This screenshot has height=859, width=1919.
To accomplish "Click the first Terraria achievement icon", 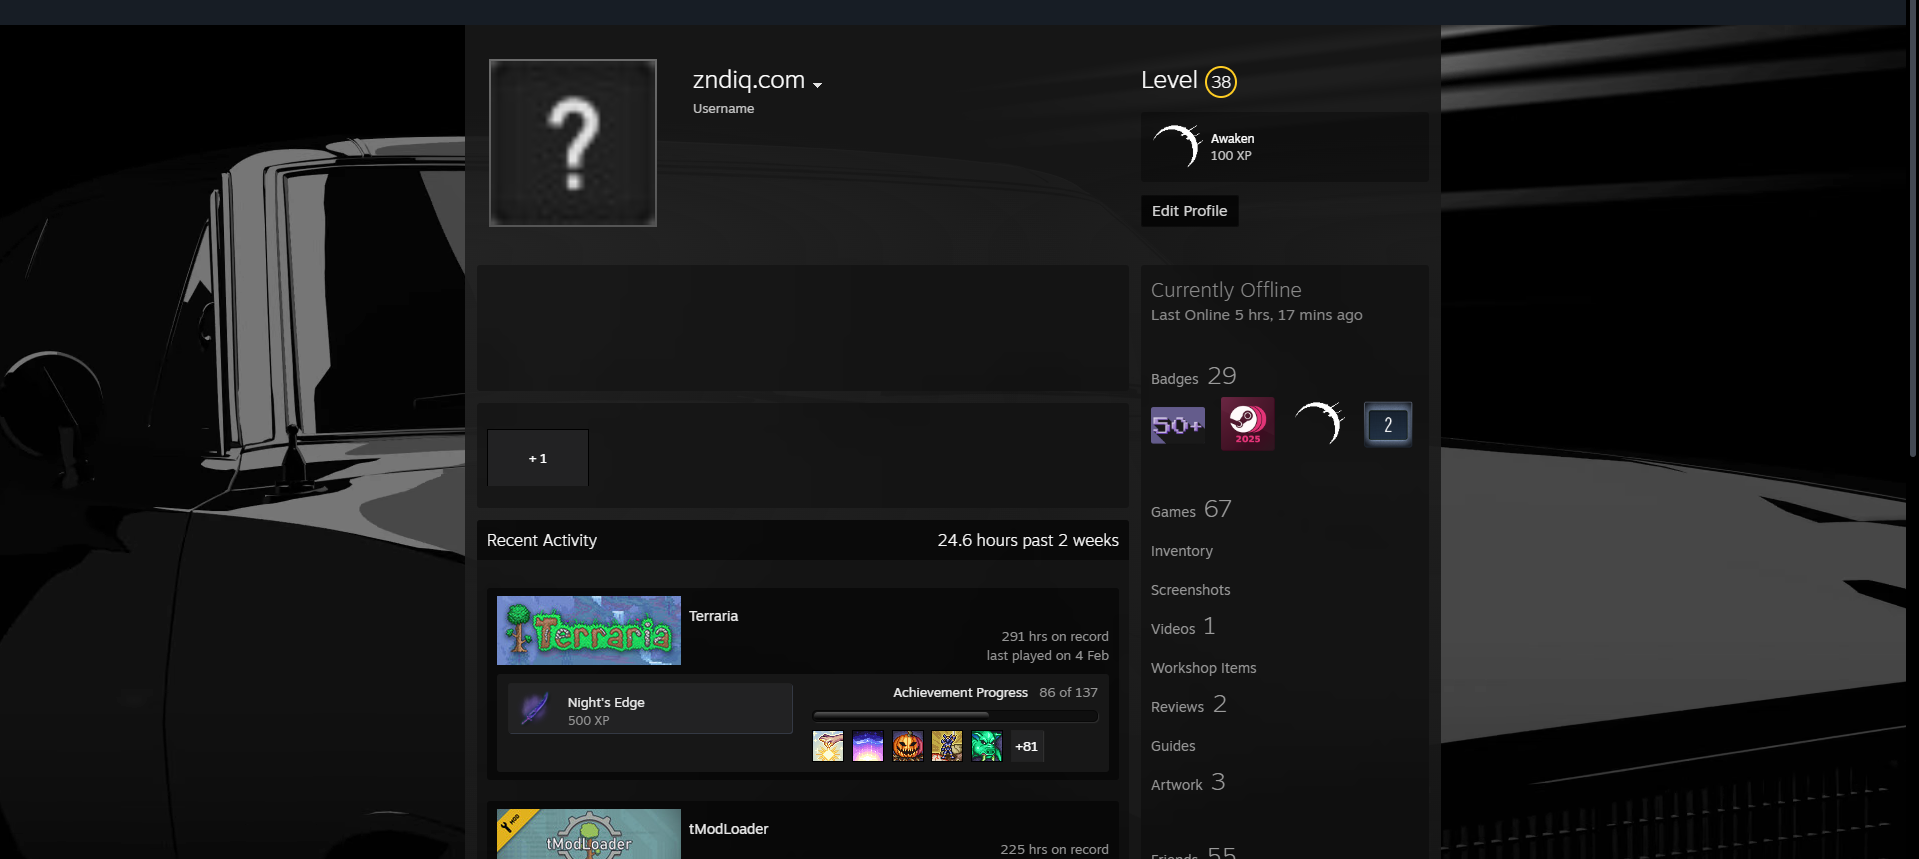I will (x=828, y=746).
